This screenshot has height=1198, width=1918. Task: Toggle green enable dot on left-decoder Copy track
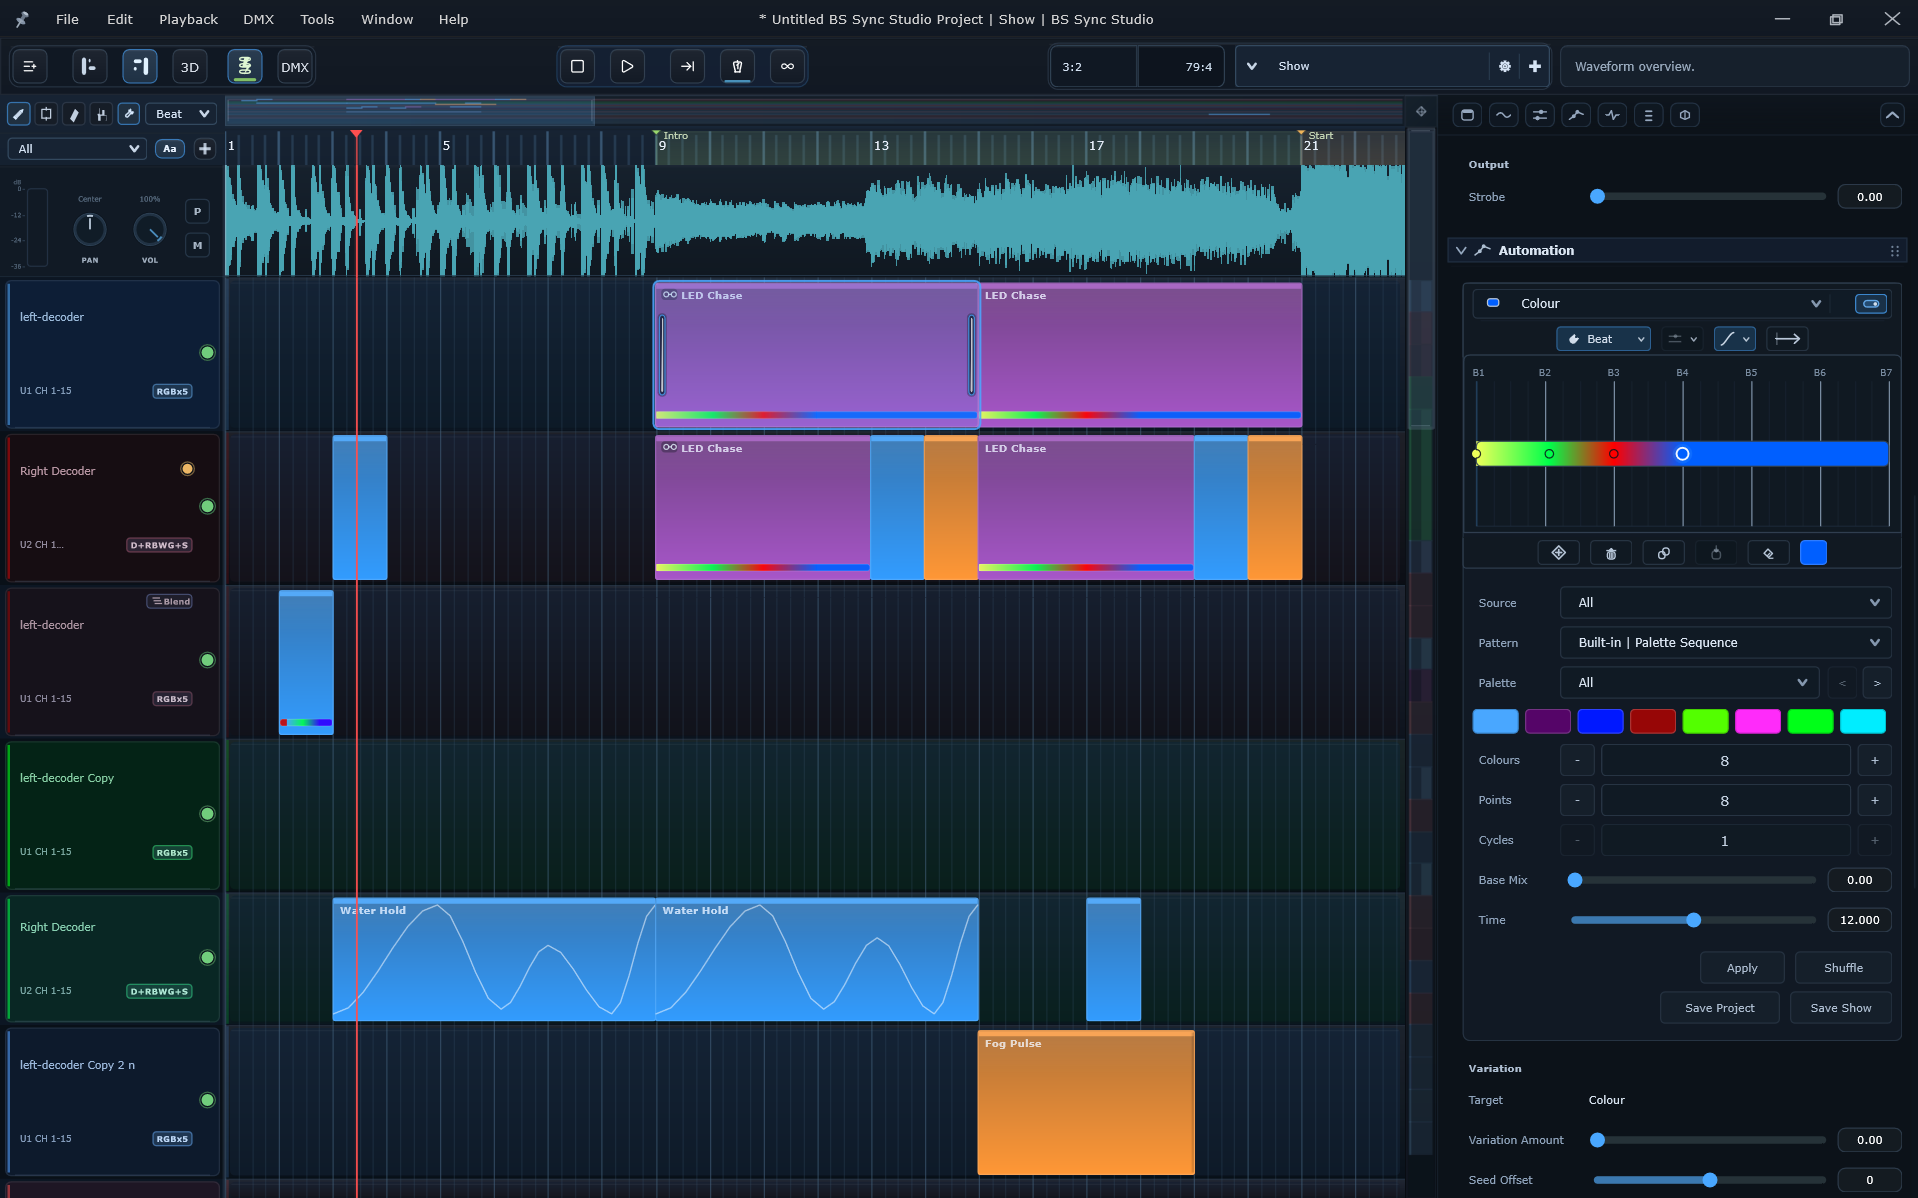coord(207,814)
